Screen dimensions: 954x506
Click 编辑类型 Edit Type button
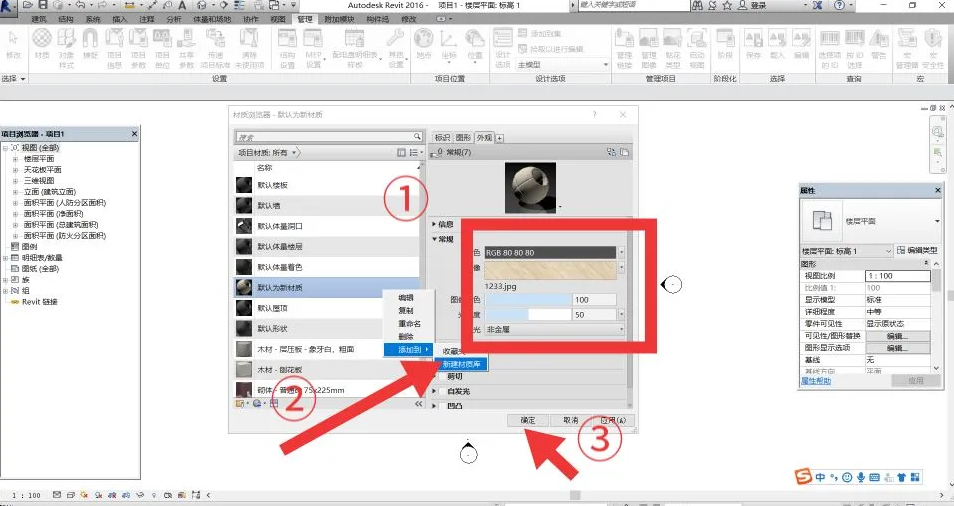click(x=917, y=250)
